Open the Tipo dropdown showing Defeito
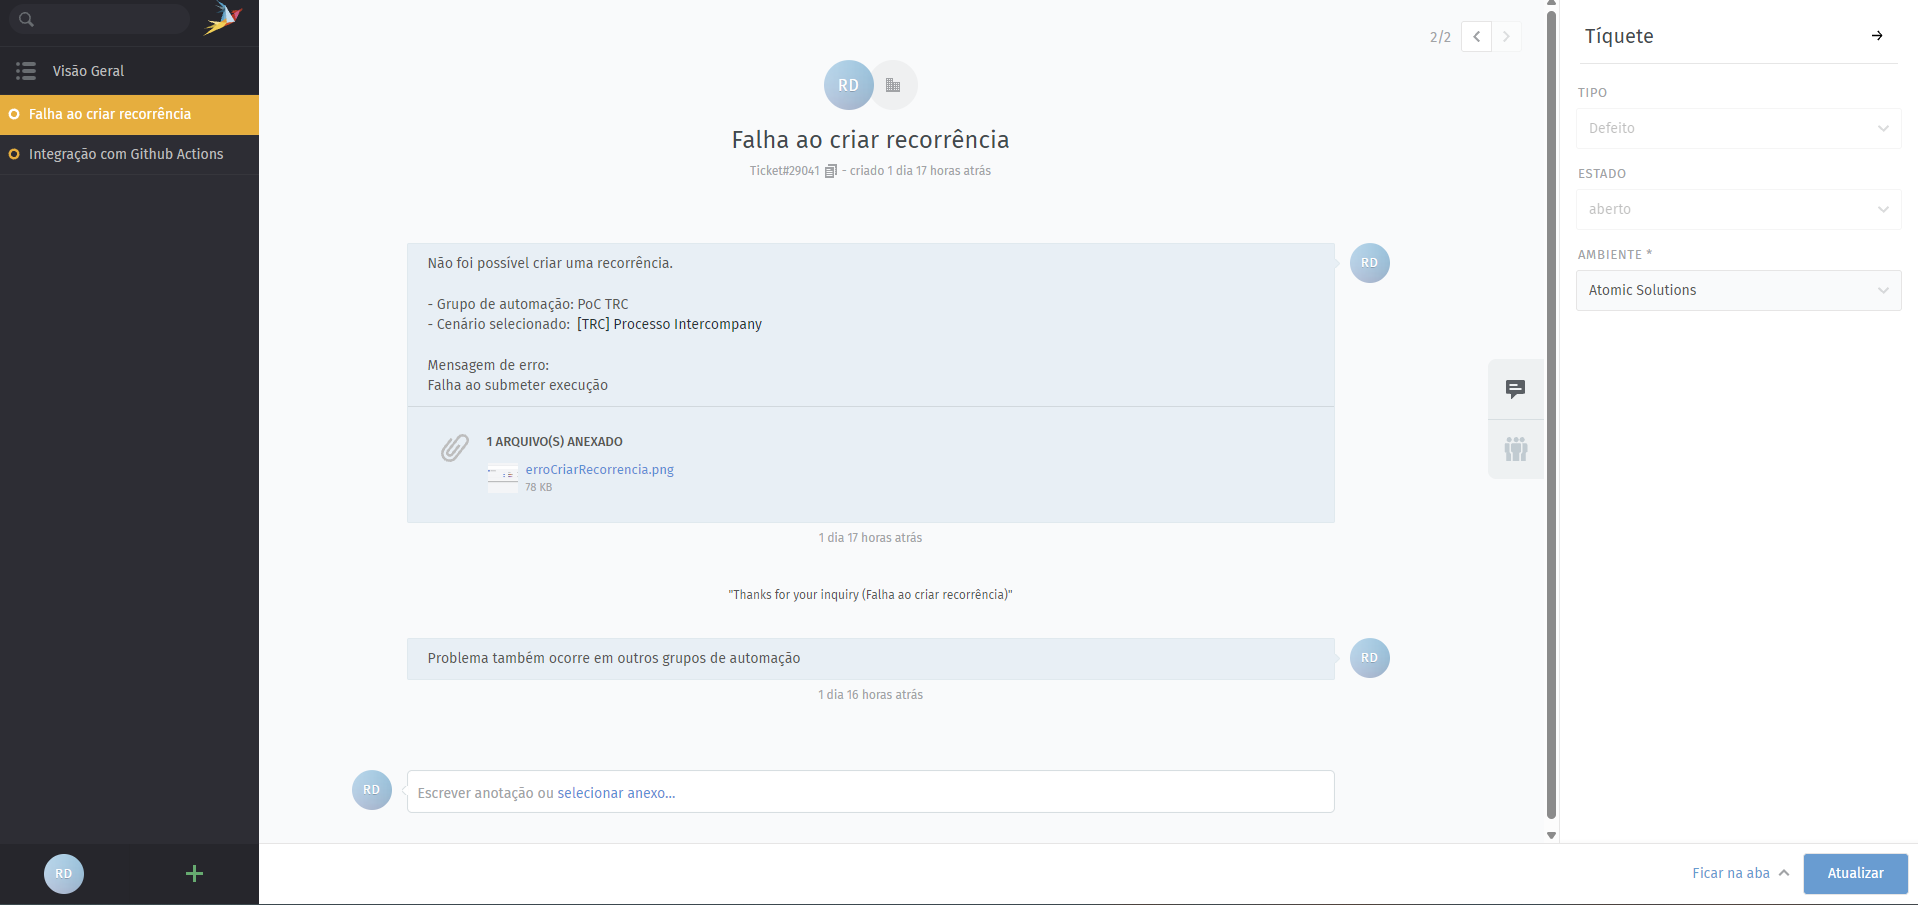This screenshot has width=1918, height=905. pyautogui.click(x=1738, y=128)
